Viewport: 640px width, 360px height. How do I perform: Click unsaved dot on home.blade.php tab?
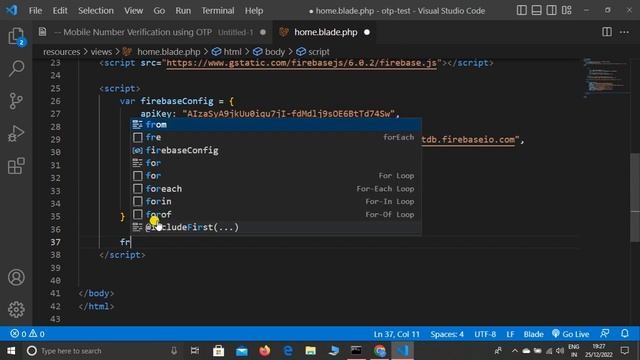(x=367, y=32)
